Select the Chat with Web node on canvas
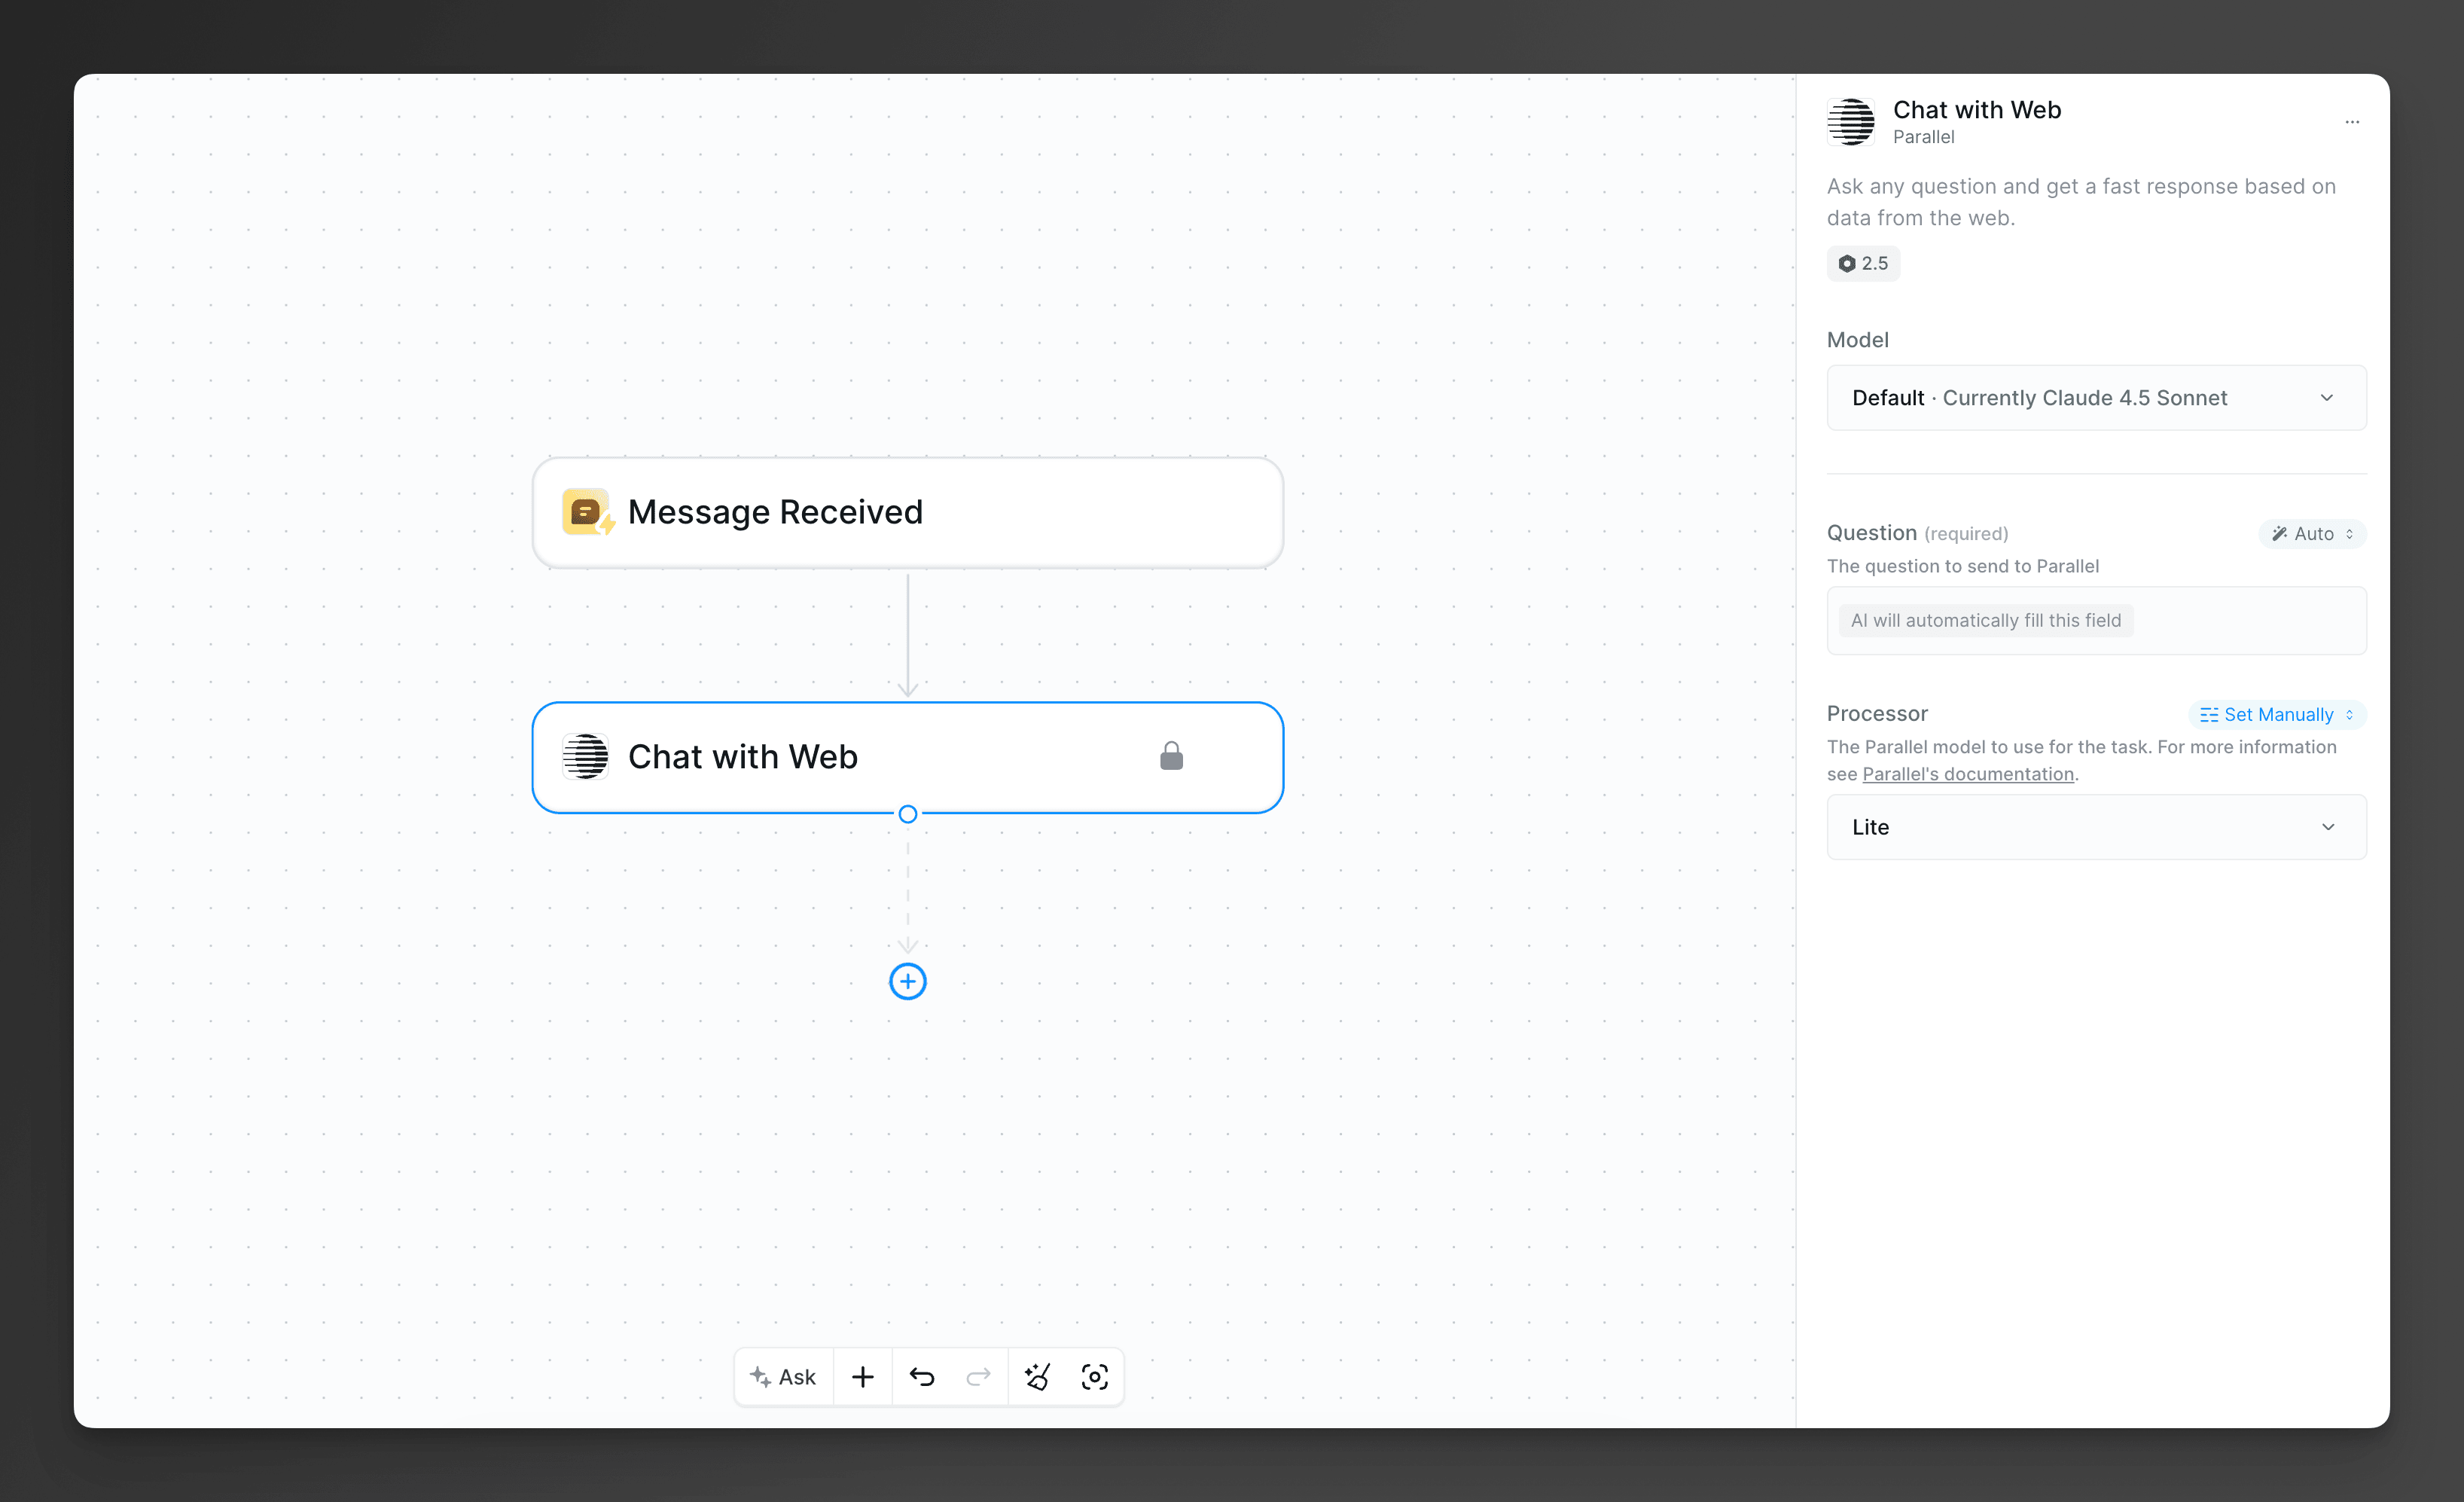2464x1502 pixels. (908, 757)
